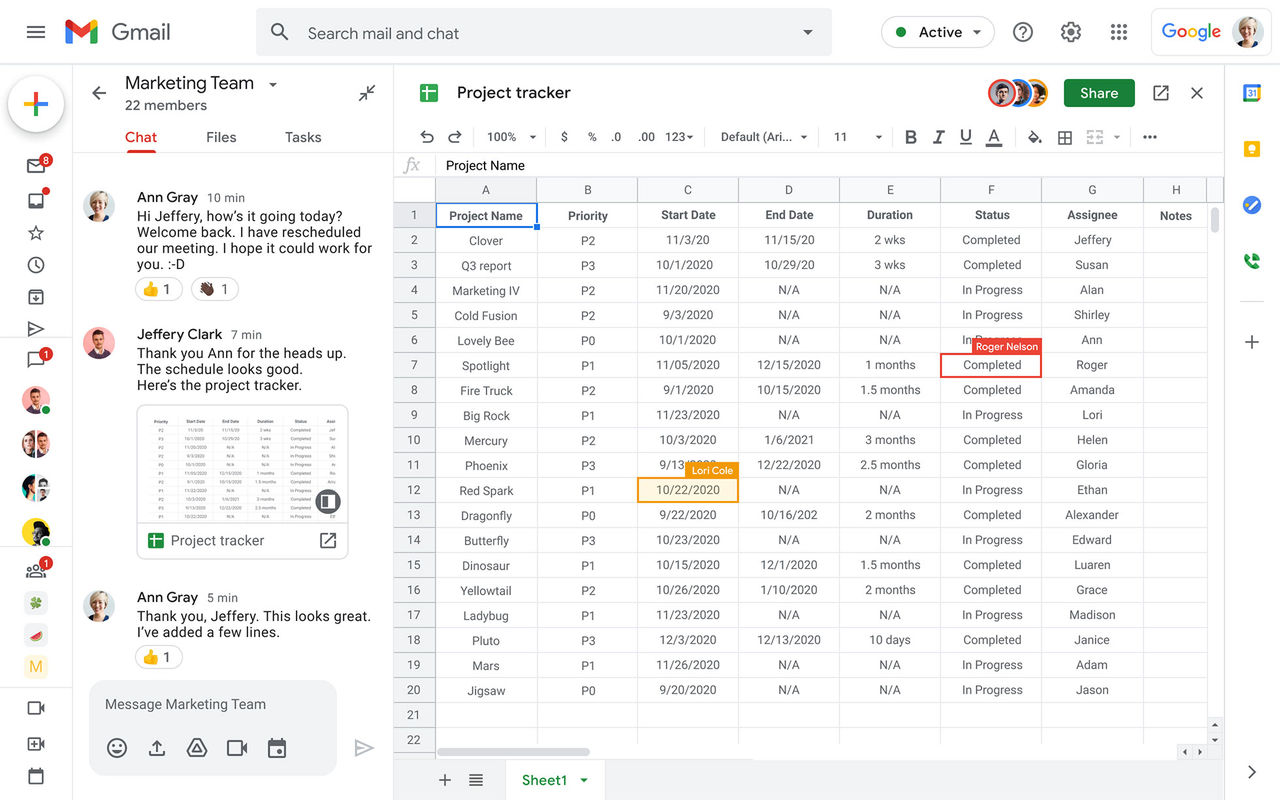Viewport: 1280px width, 800px height.
Task: Format as percent in toolbar
Action: tap(592, 137)
